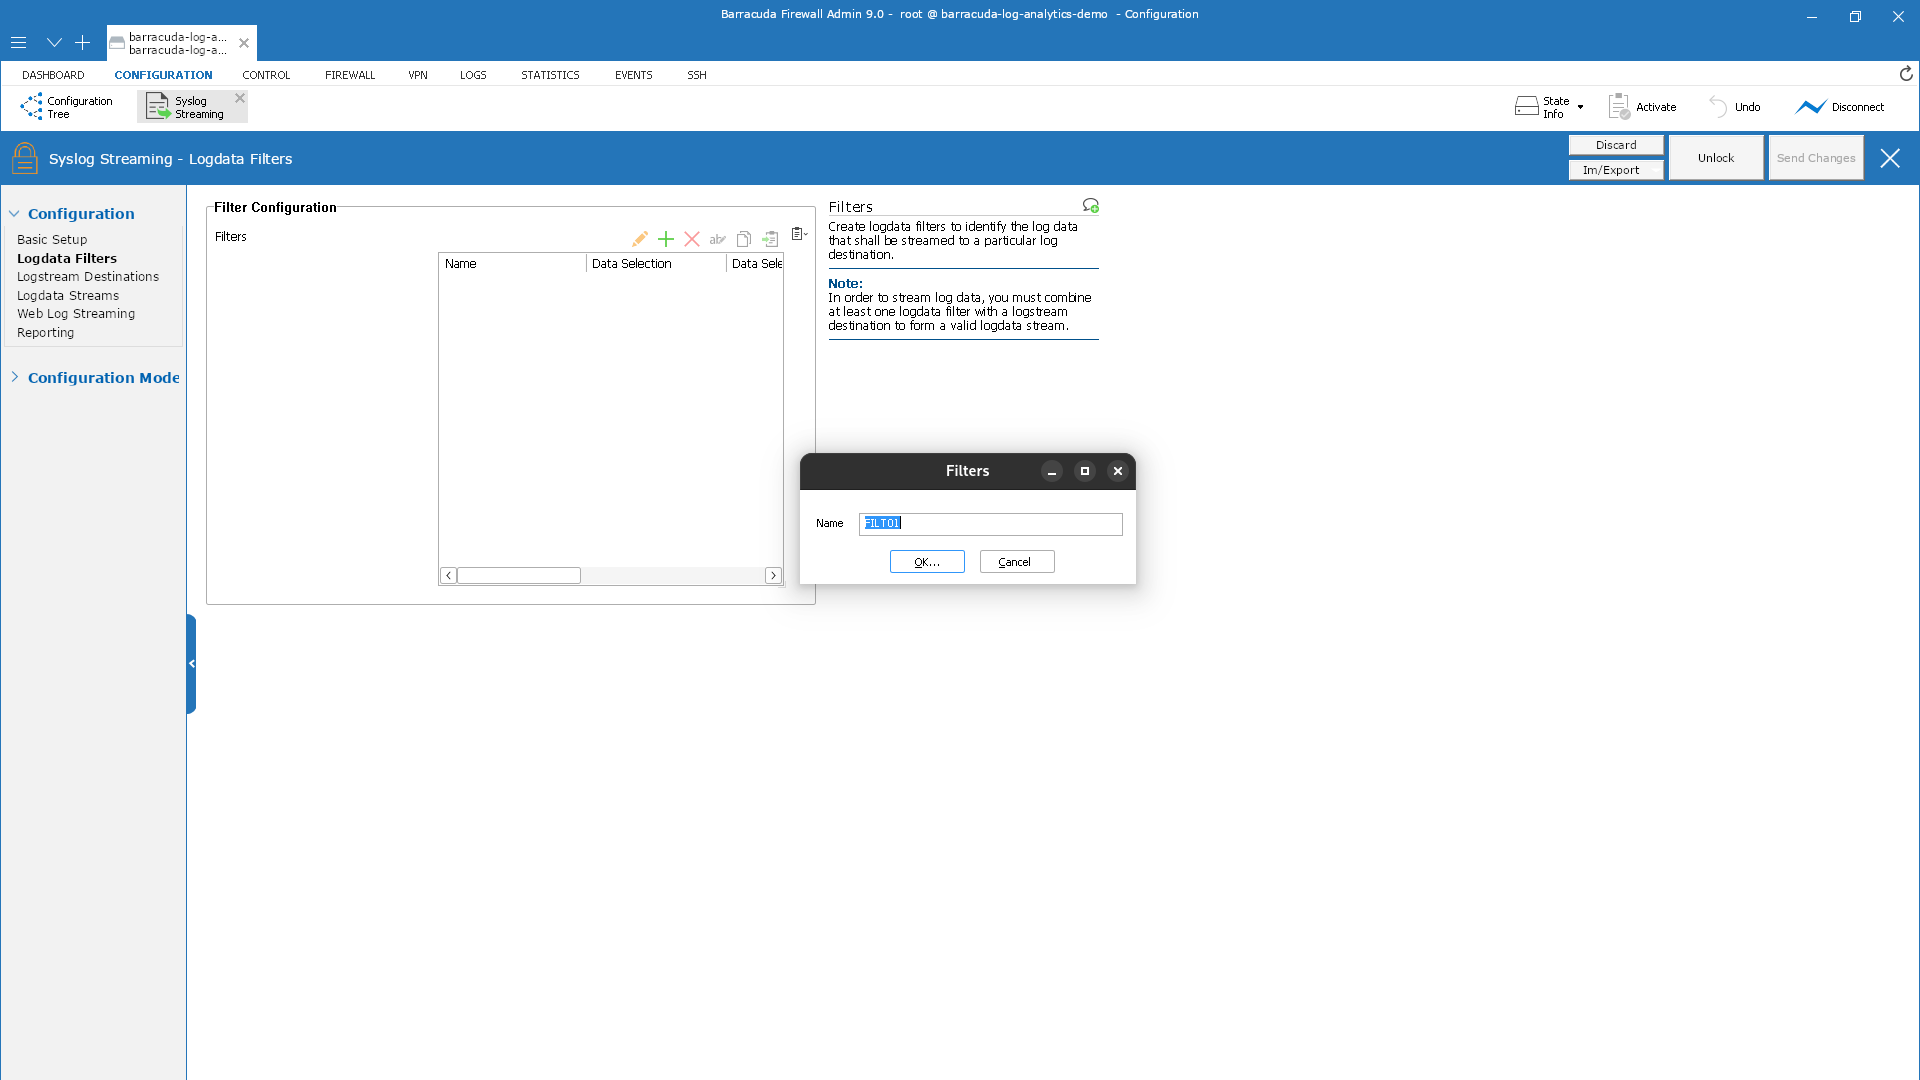Image resolution: width=1920 pixels, height=1080 pixels.
Task: Click the pencil edit filter icon
Action: [x=640, y=239]
